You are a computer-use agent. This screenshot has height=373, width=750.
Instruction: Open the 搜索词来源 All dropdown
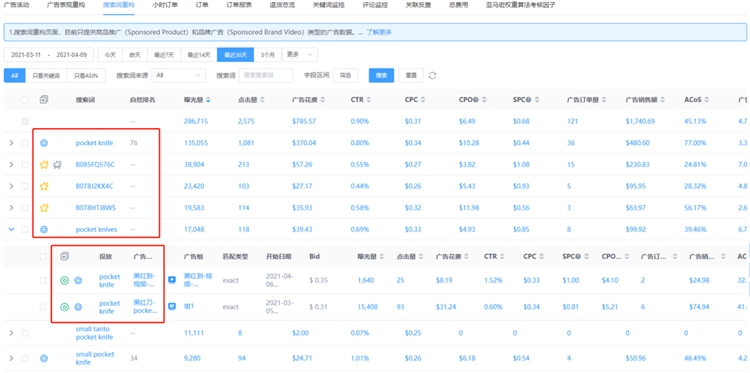pyautogui.click(x=178, y=76)
